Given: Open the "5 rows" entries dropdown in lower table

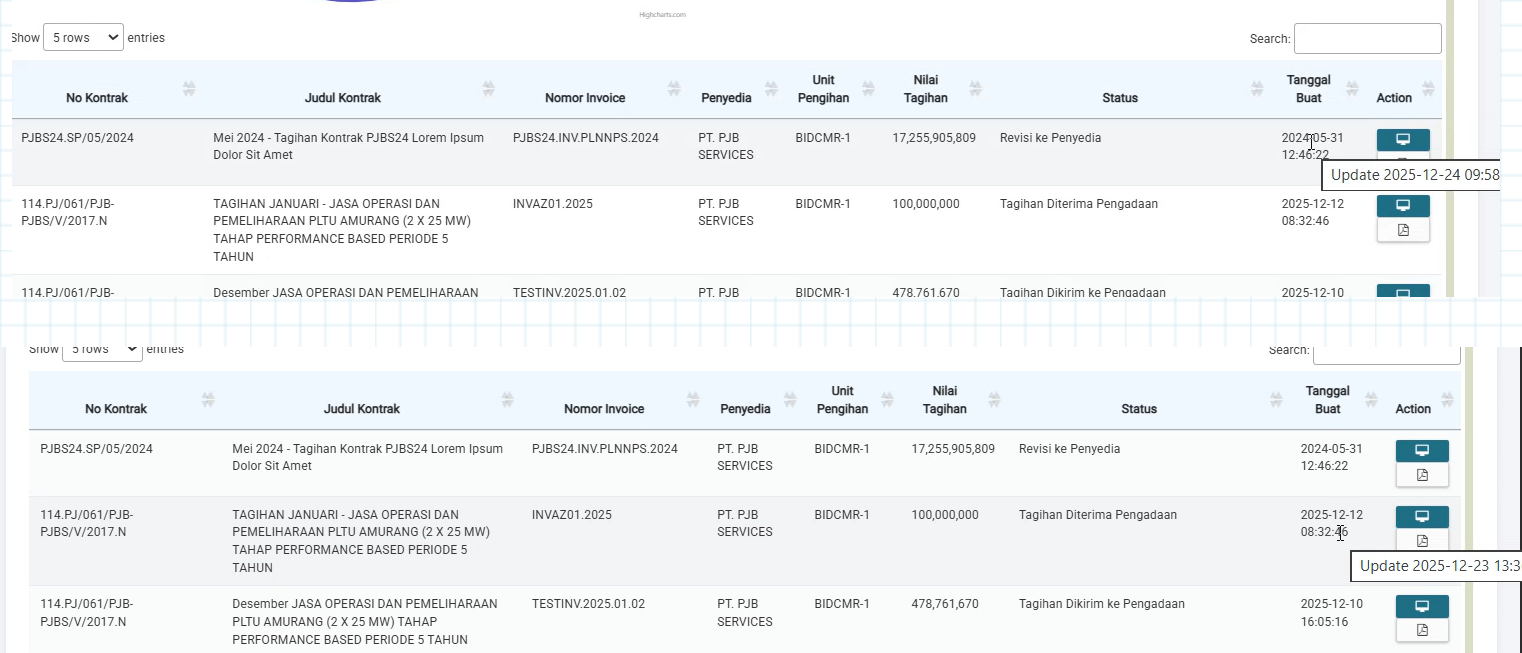Looking at the screenshot, I should pos(102,350).
